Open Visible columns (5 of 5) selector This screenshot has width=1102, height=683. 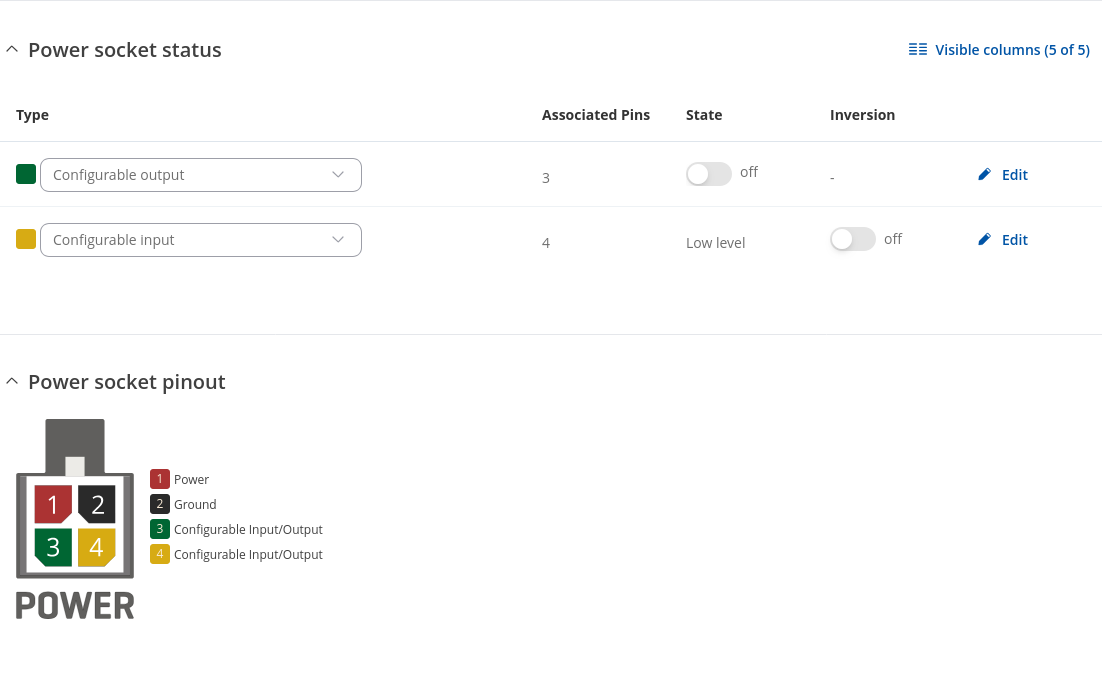(1011, 50)
